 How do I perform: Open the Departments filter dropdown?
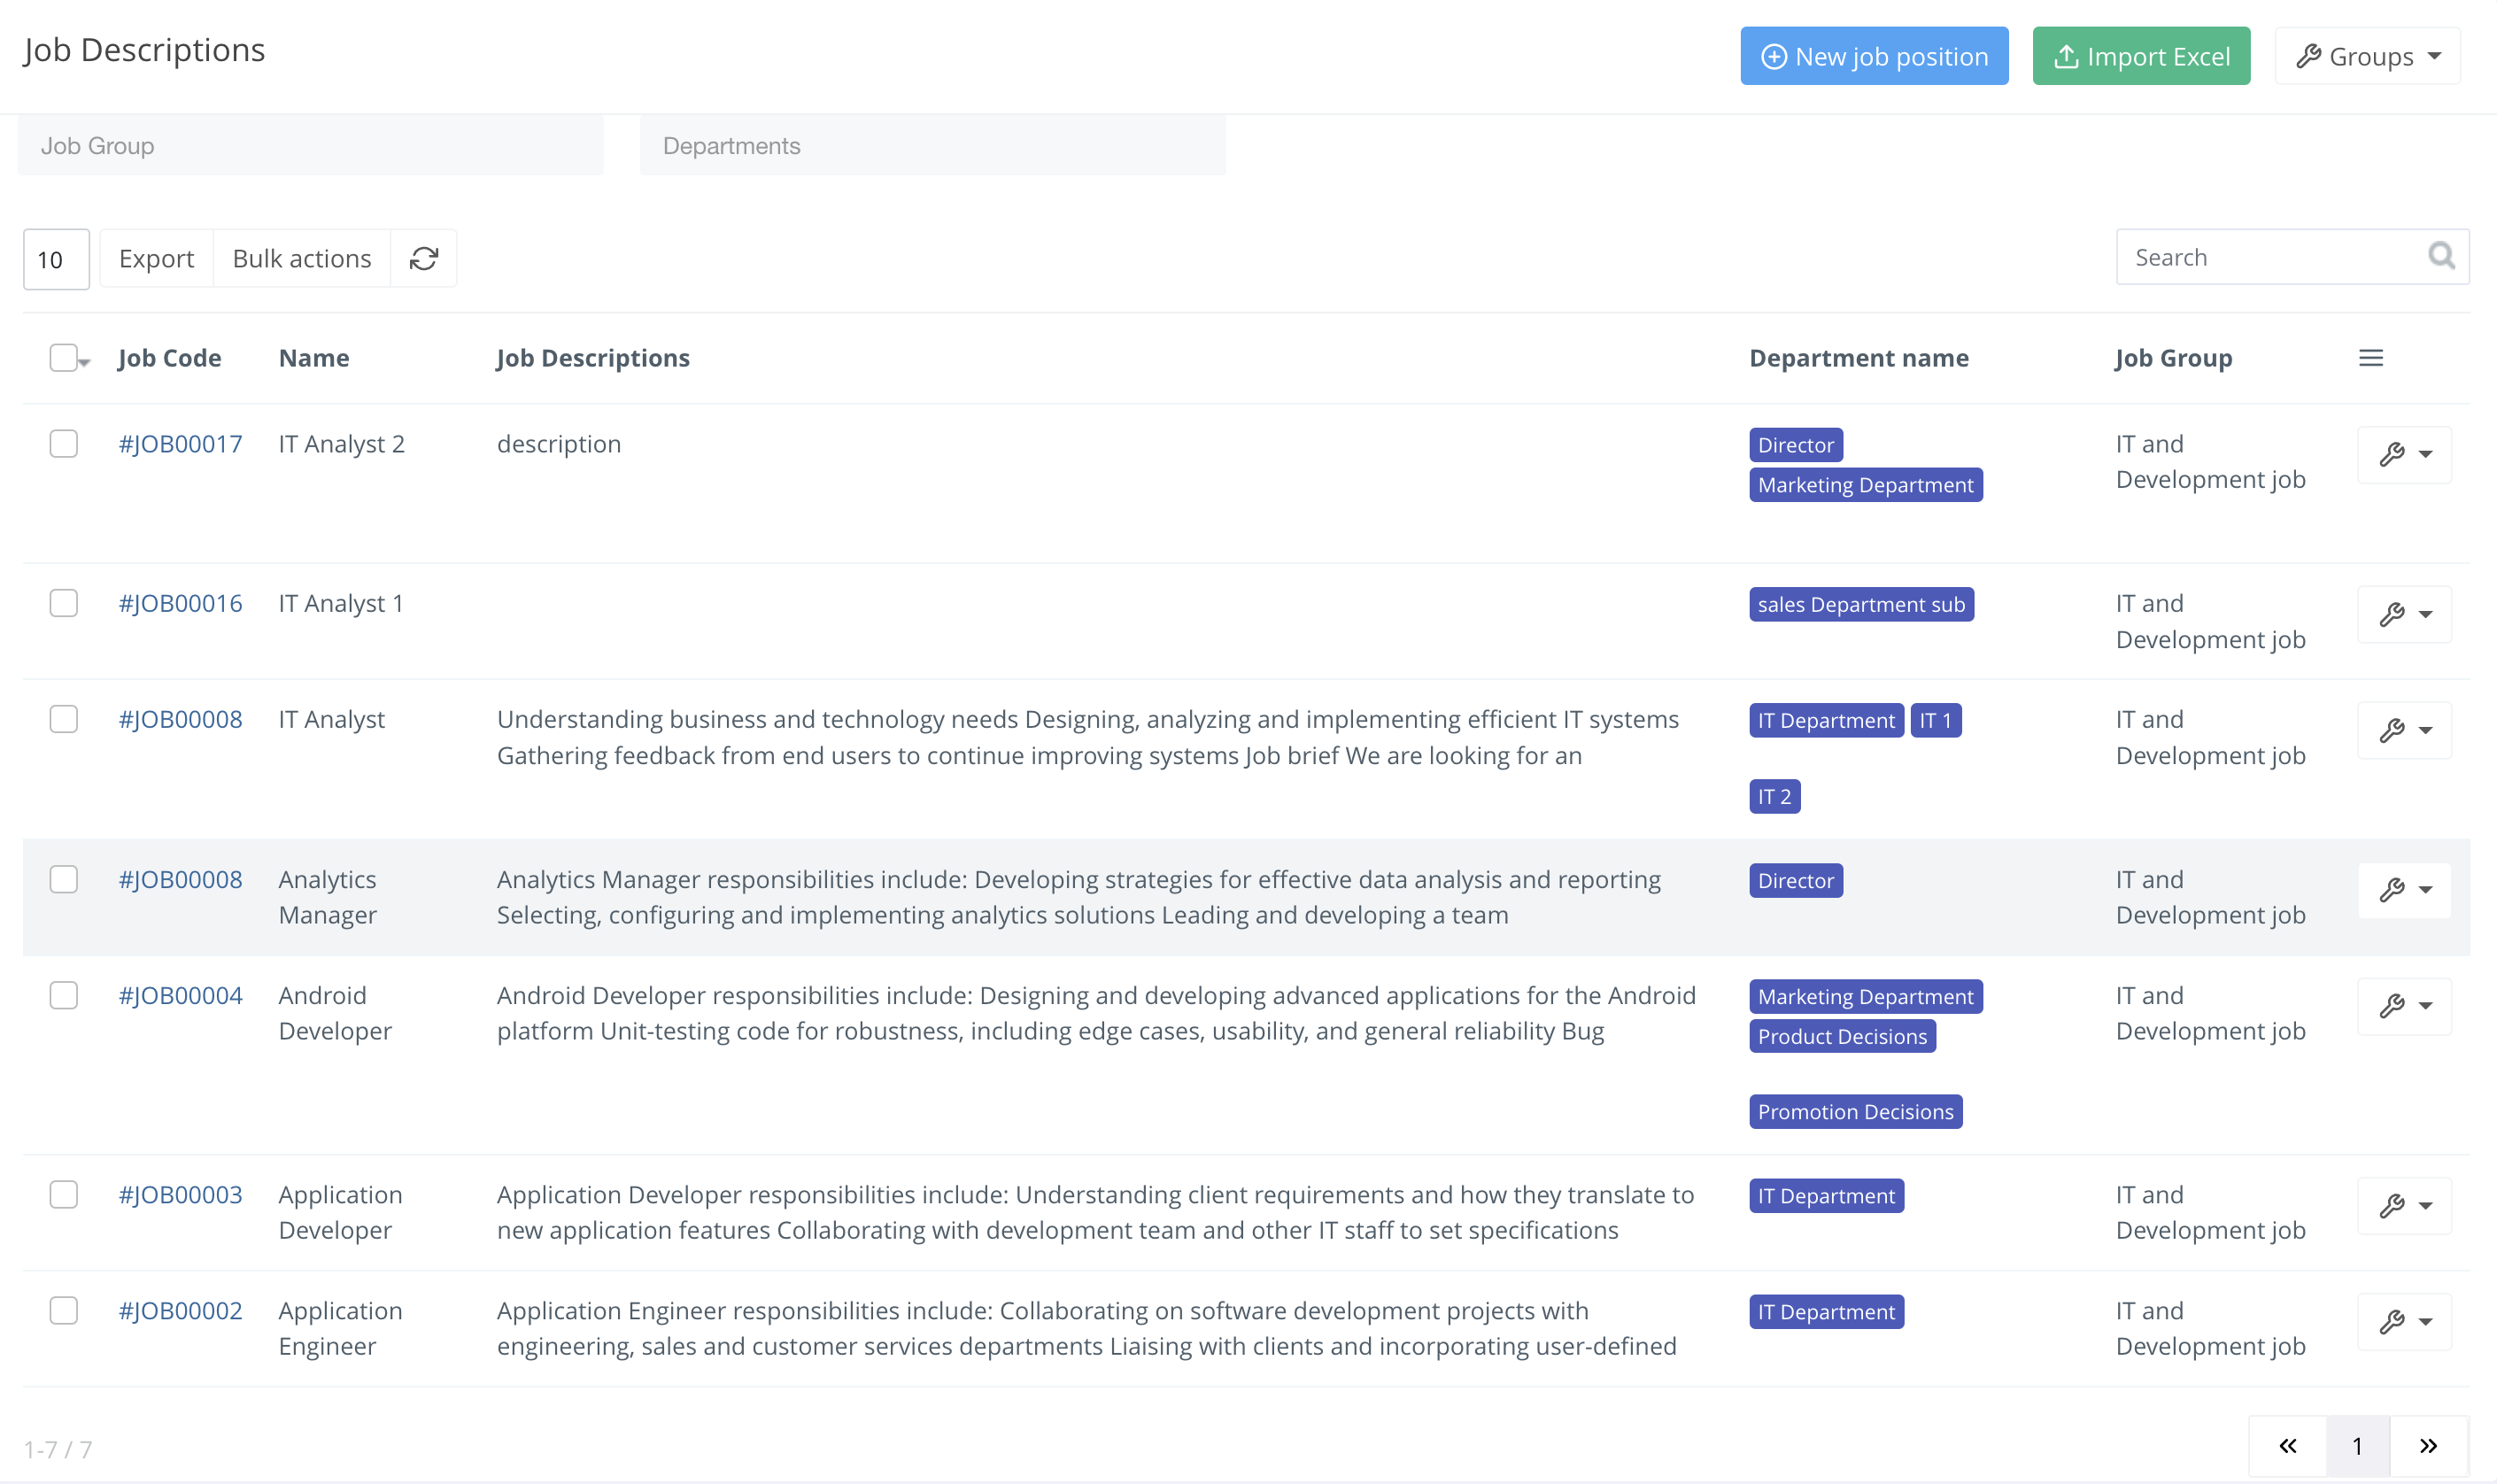click(x=932, y=146)
